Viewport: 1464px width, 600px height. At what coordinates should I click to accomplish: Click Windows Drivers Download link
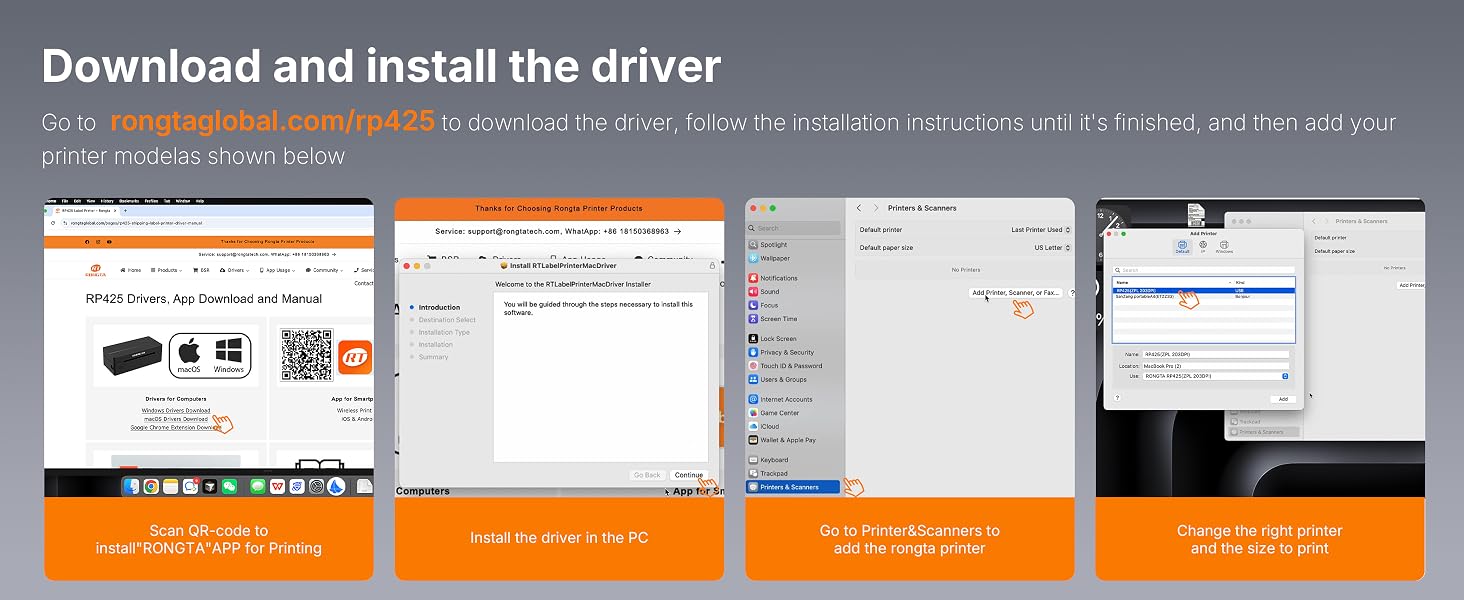pyautogui.click(x=176, y=410)
